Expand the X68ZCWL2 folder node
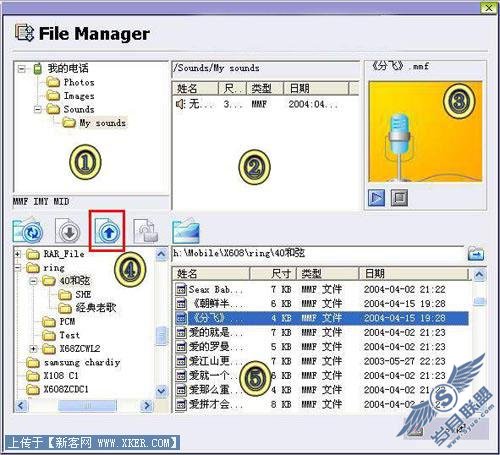The image size is (500, 455). pyautogui.click(x=33, y=349)
